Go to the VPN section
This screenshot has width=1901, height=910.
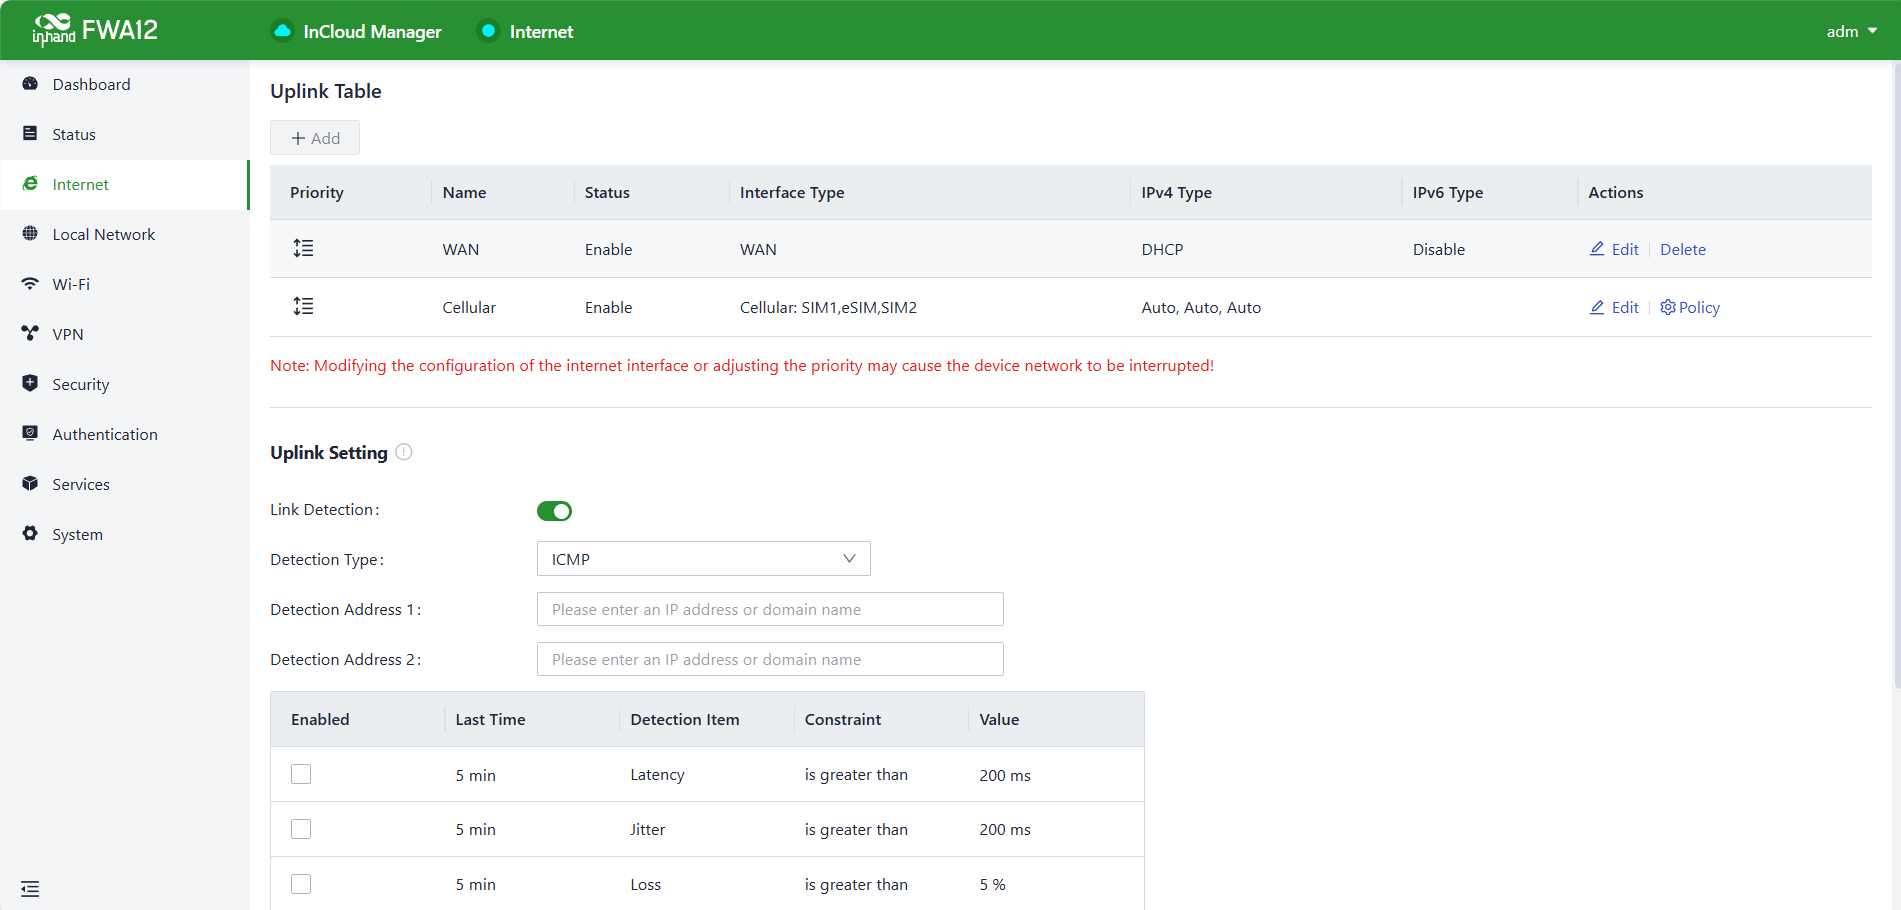(68, 334)
